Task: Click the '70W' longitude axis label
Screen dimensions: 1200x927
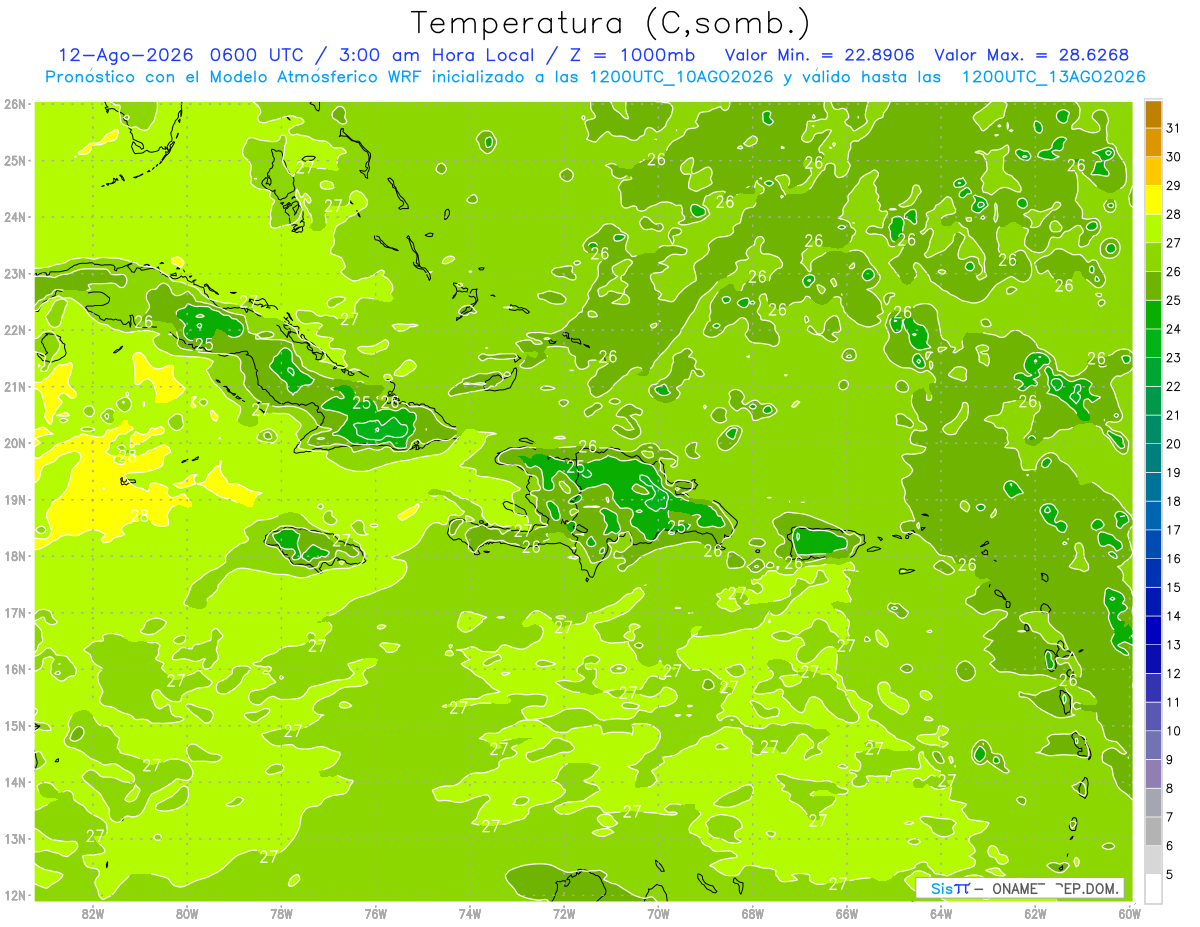Action: click(x=658, y=913)
